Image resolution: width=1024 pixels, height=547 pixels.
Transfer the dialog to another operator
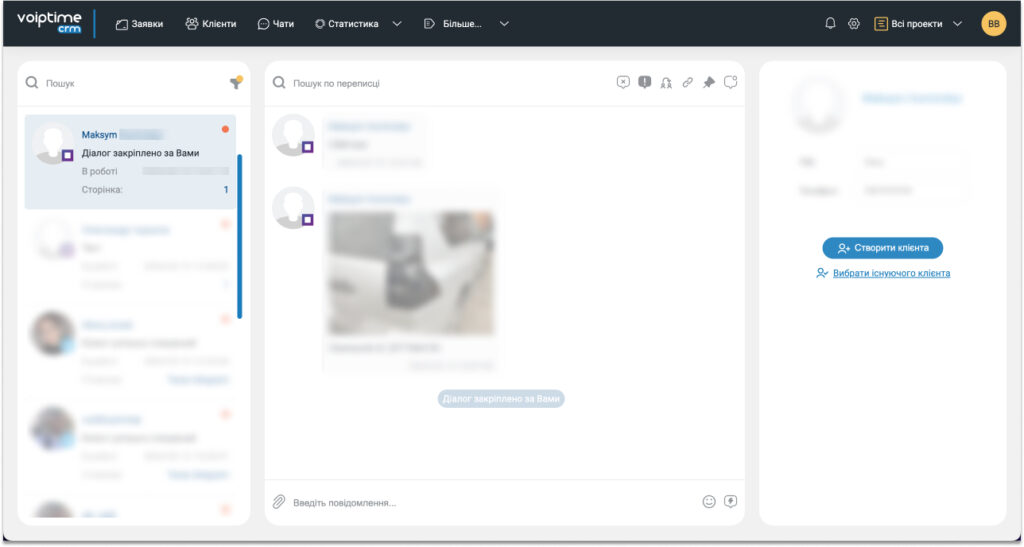click(666, 83)
